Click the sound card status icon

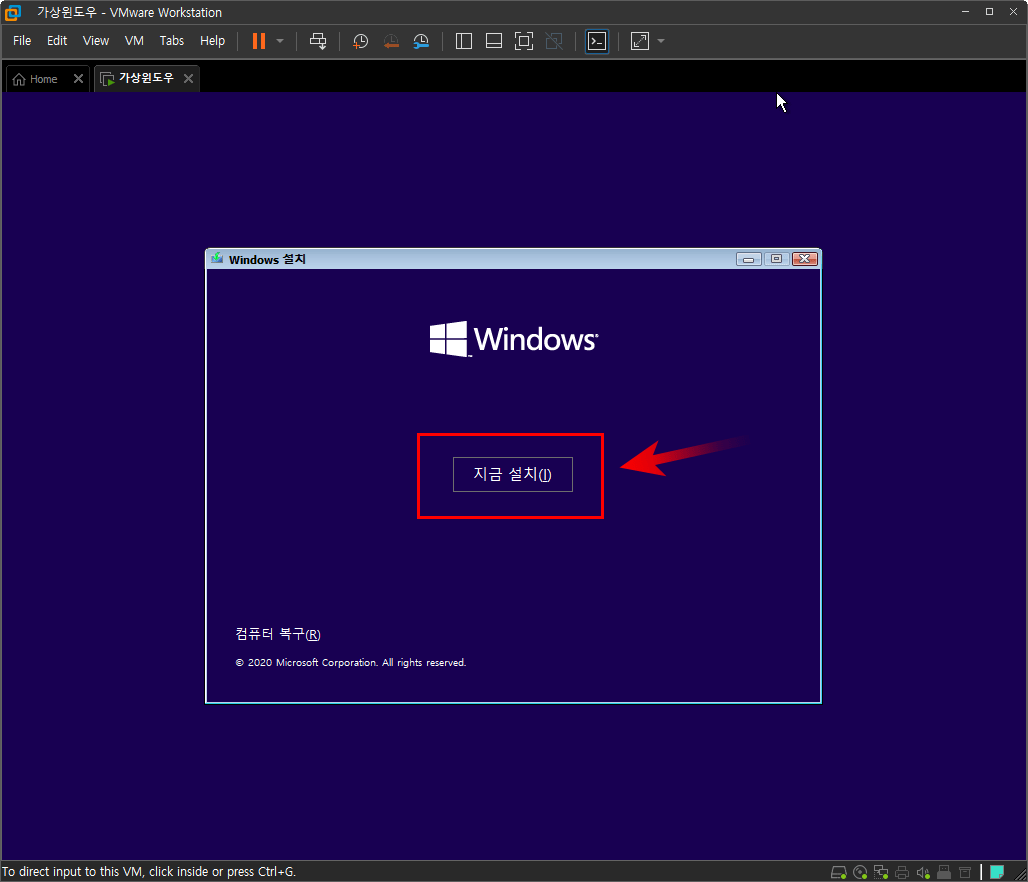click(923, 872)
